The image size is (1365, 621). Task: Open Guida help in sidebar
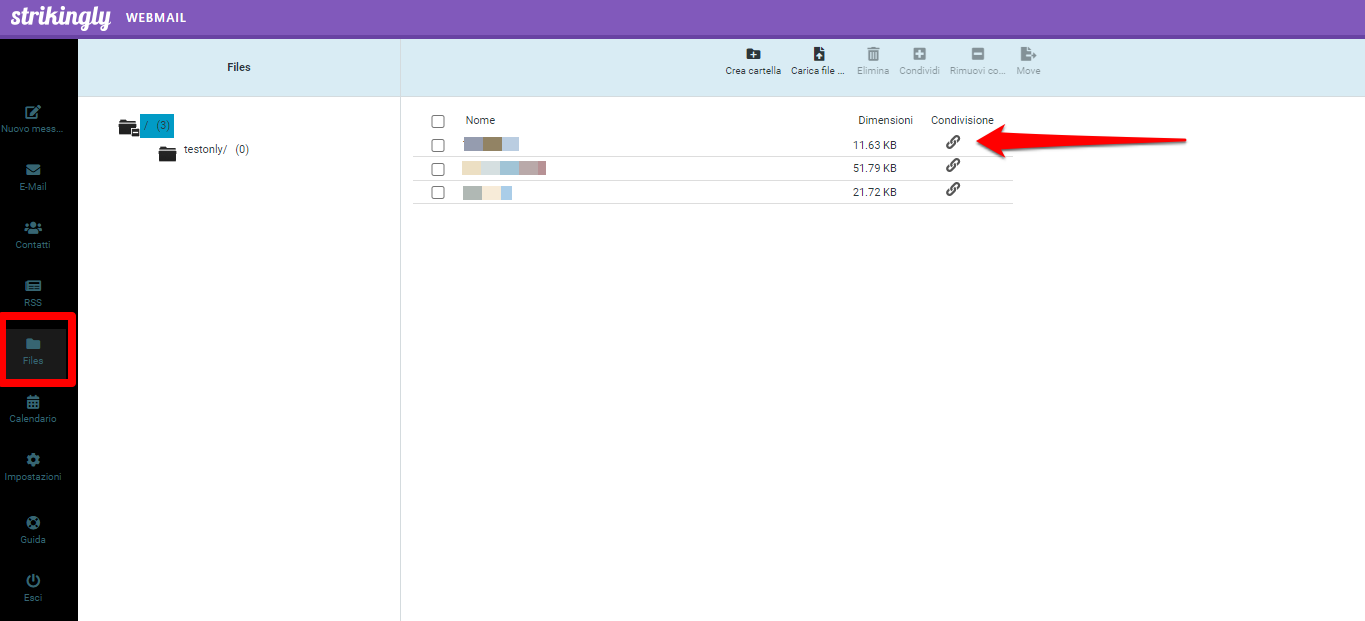click(x=33, y=529)
